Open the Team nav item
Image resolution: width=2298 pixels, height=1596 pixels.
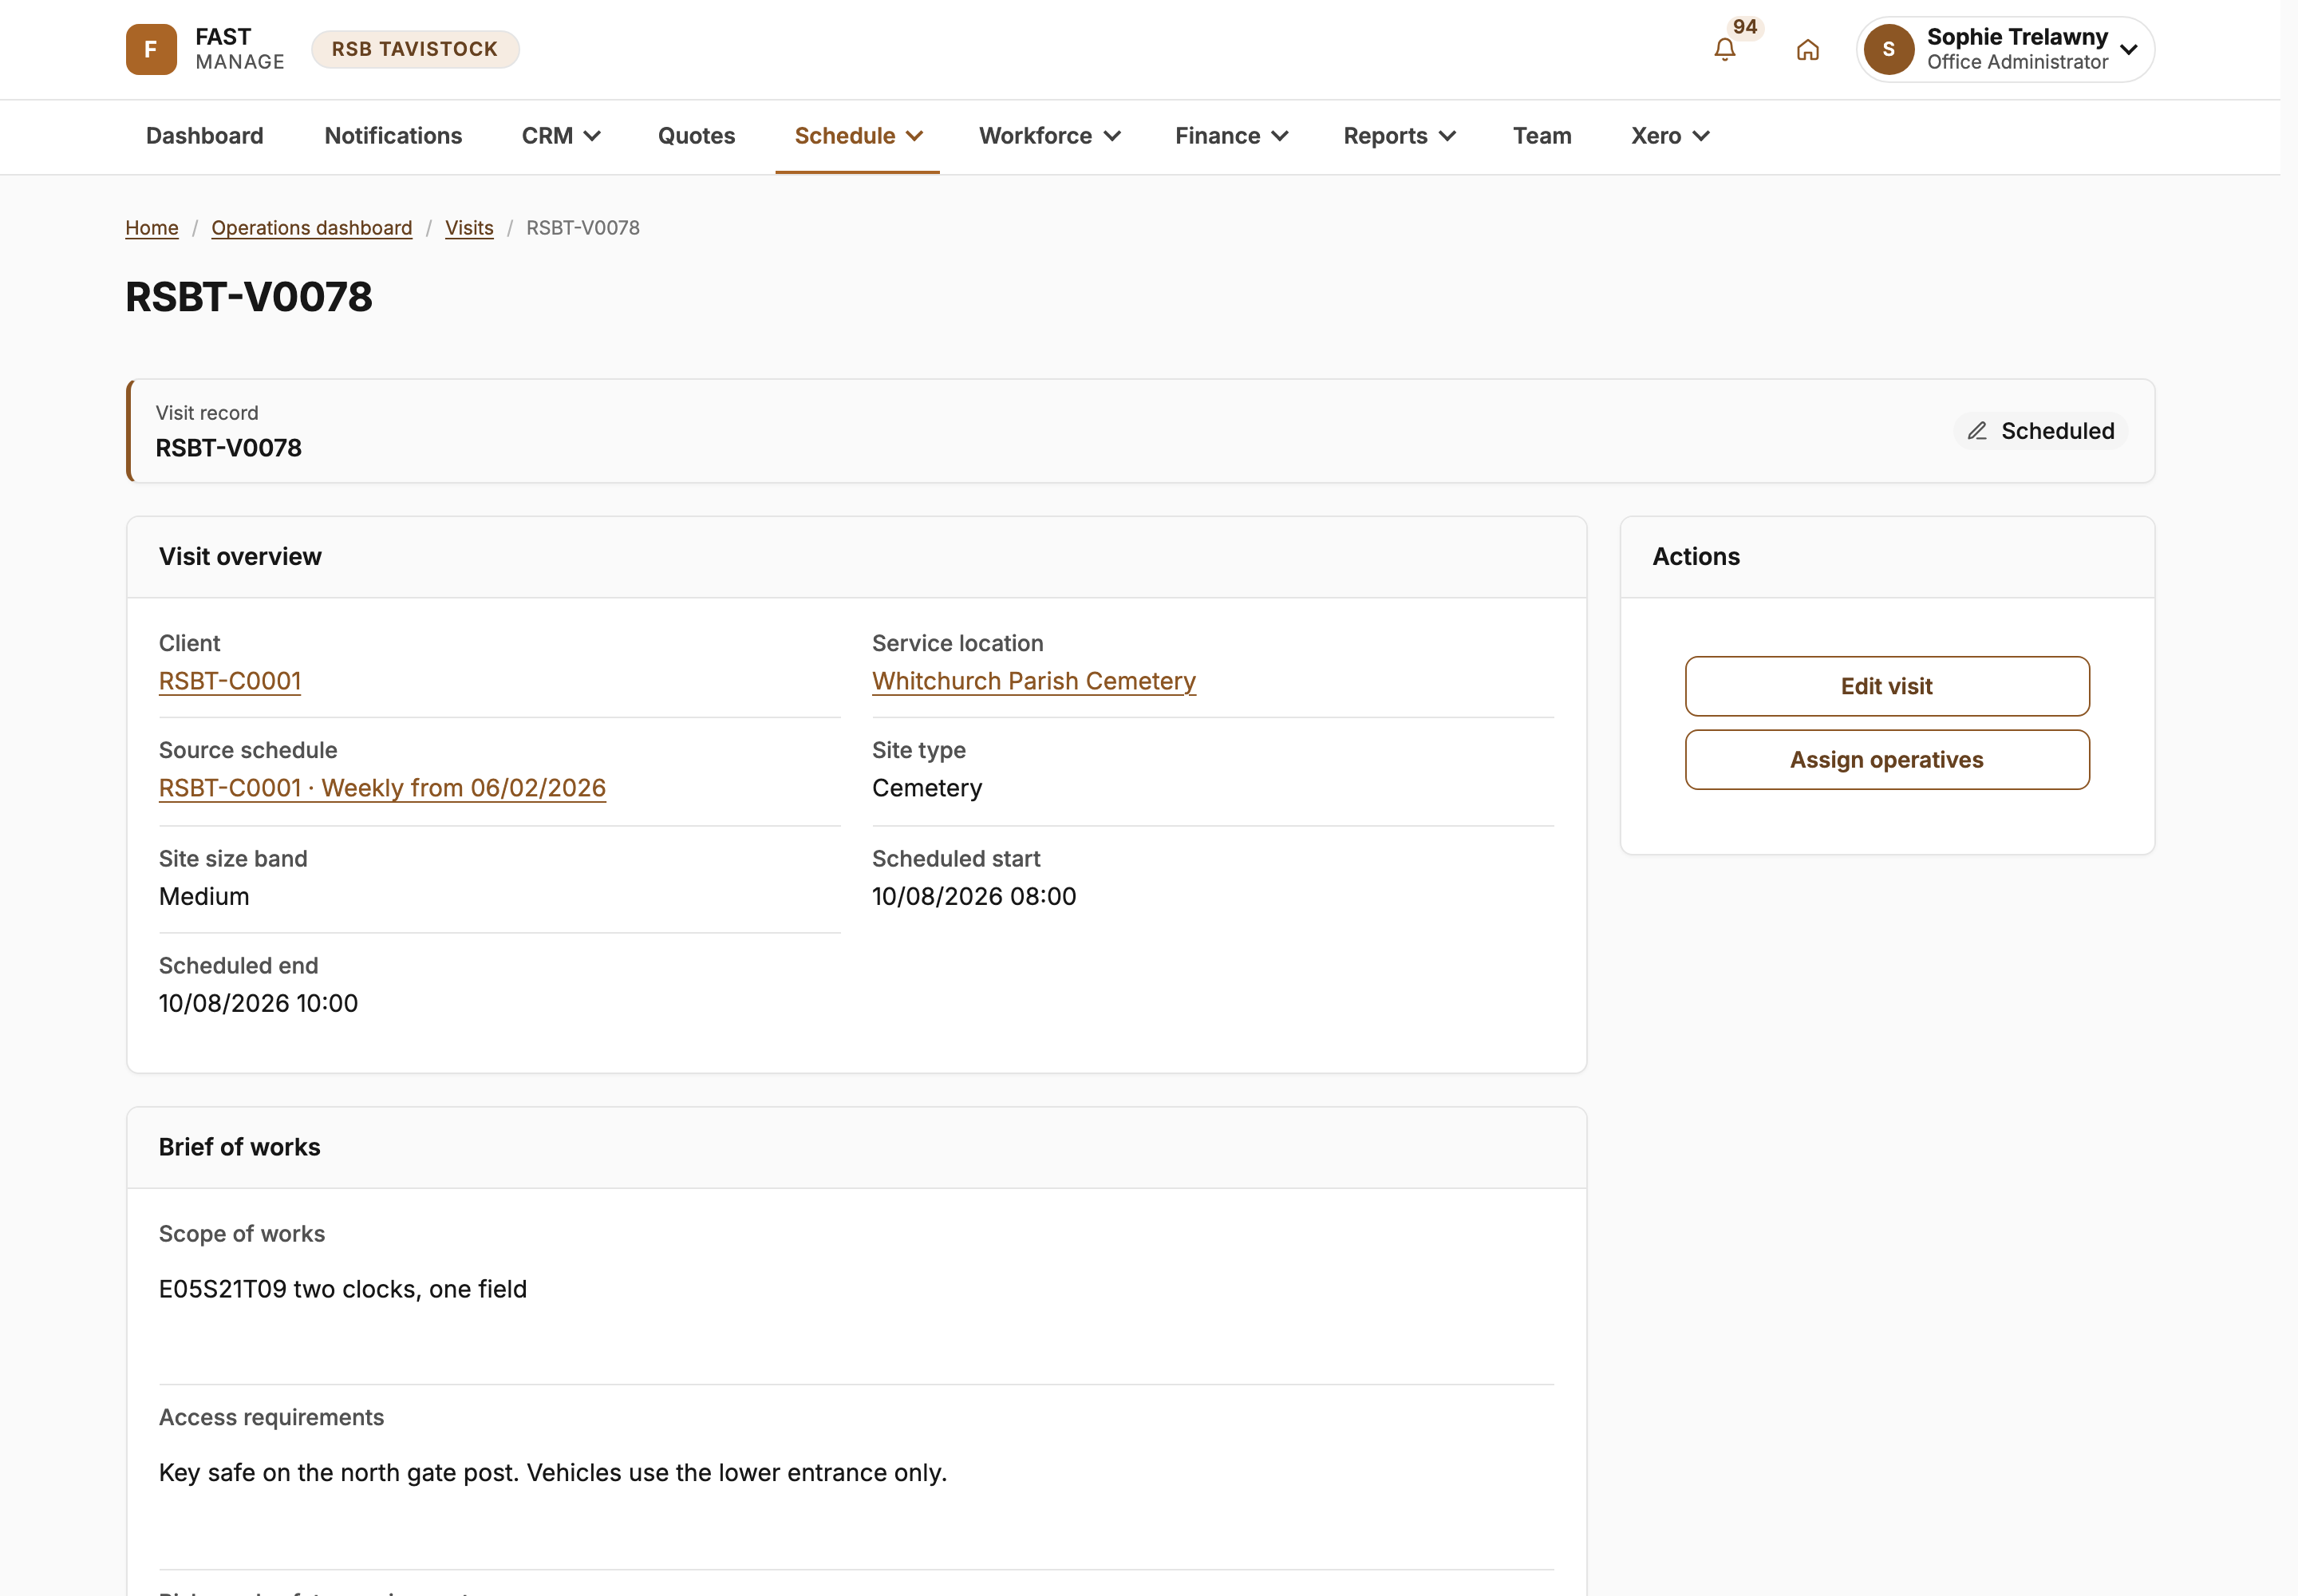click(x=1542, y=136)
